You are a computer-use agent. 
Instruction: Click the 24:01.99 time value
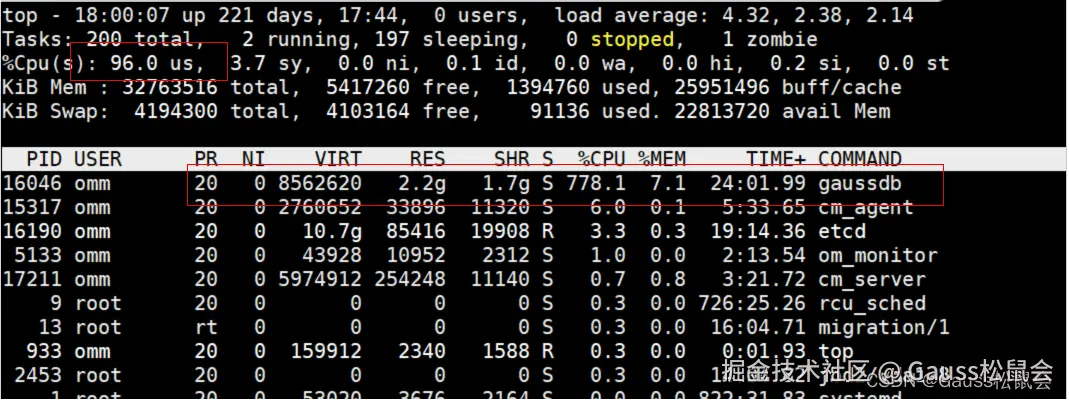point(758,184)
